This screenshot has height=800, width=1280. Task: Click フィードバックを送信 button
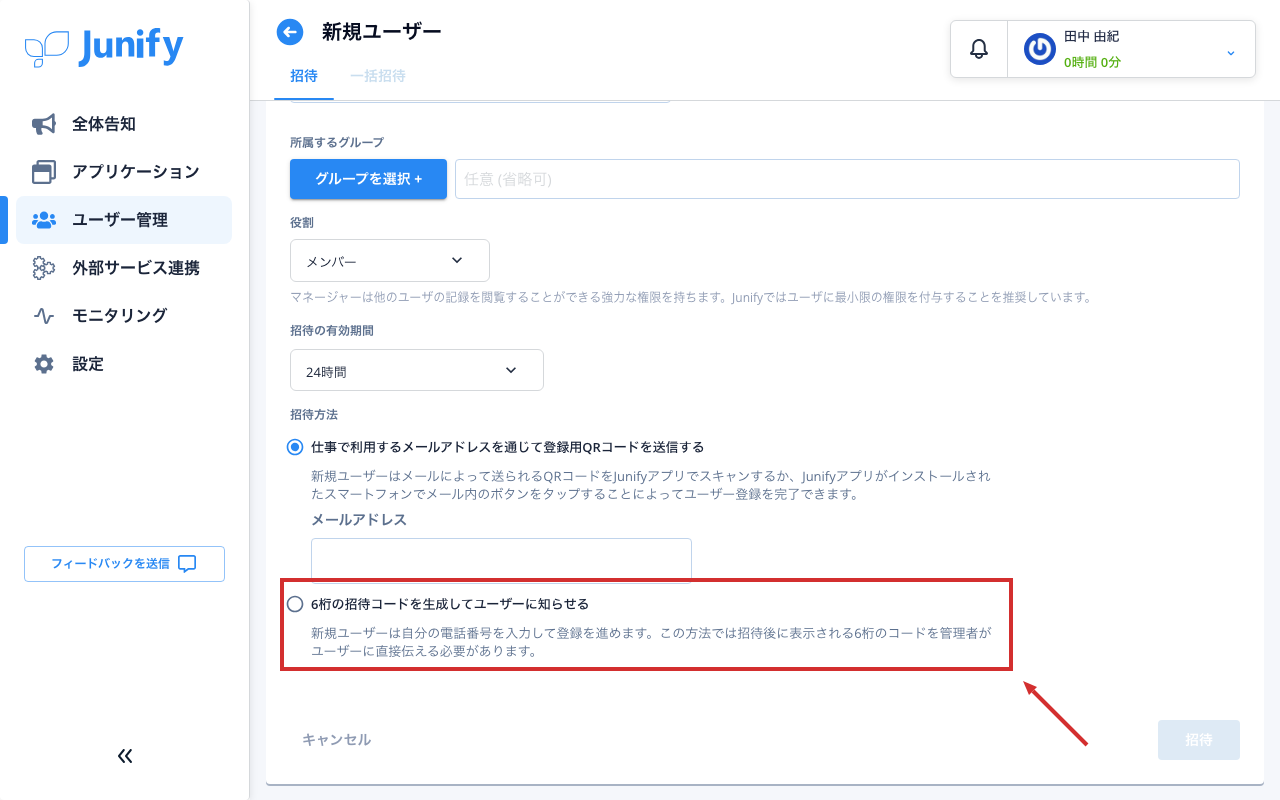tap(124, 564)
